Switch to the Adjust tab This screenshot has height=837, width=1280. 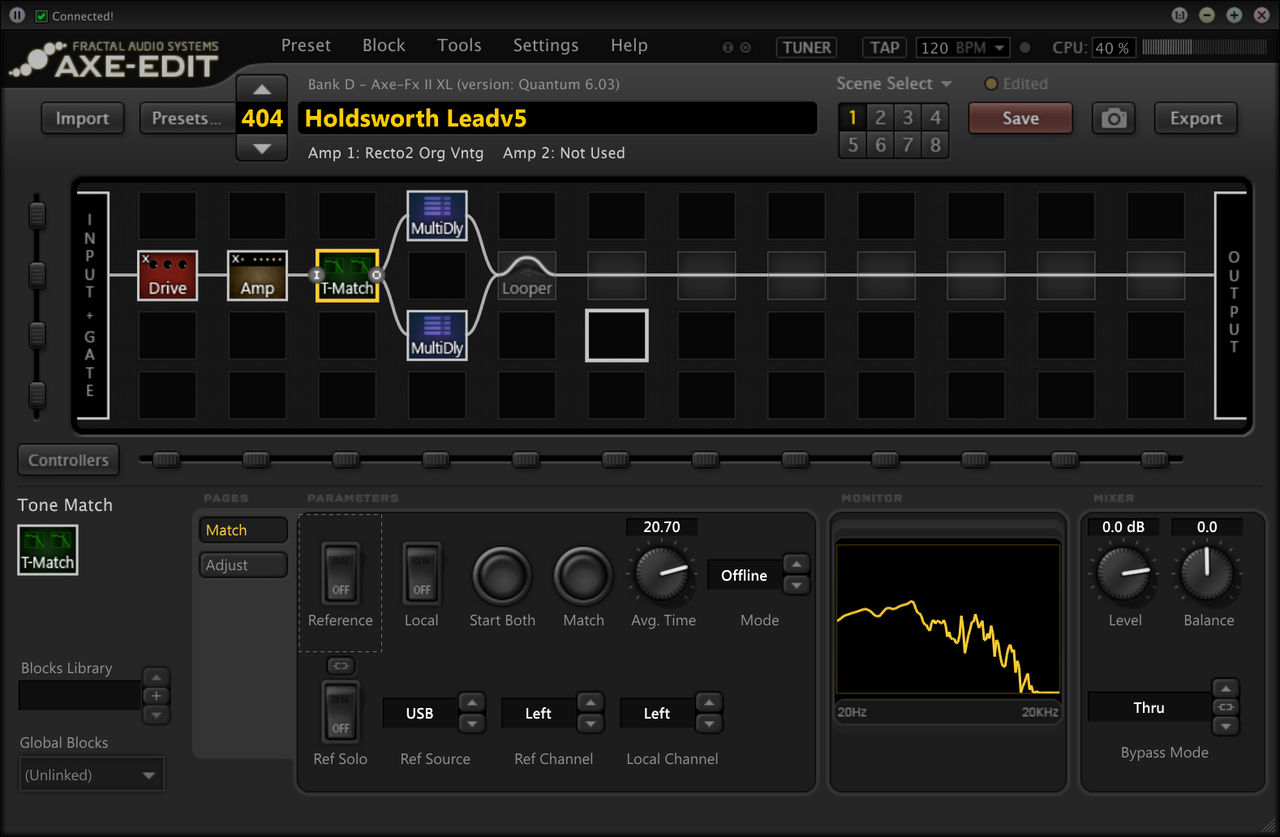[243, 565]
